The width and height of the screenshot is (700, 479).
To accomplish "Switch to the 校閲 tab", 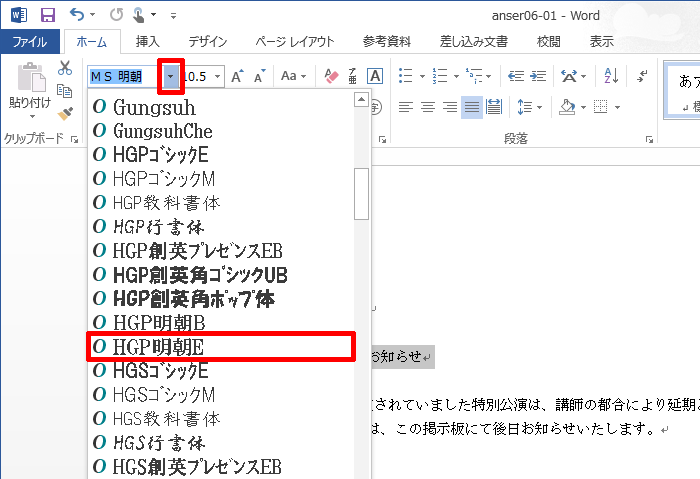I will pos(548,42).
